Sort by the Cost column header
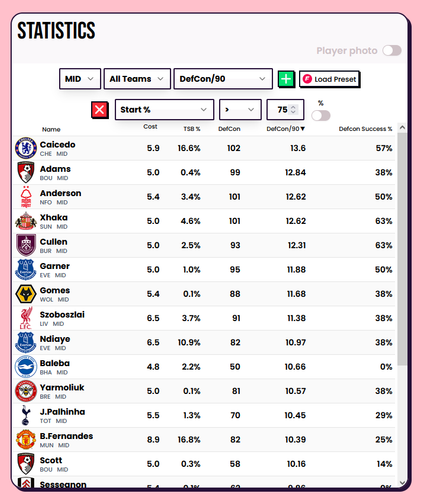421x500 pixels. (x=150, y=127)
